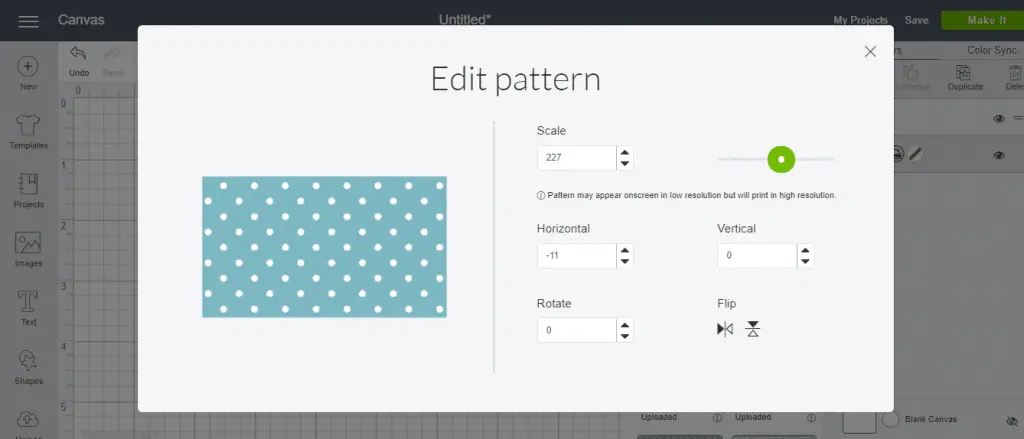Increase the Scale value

625,152
